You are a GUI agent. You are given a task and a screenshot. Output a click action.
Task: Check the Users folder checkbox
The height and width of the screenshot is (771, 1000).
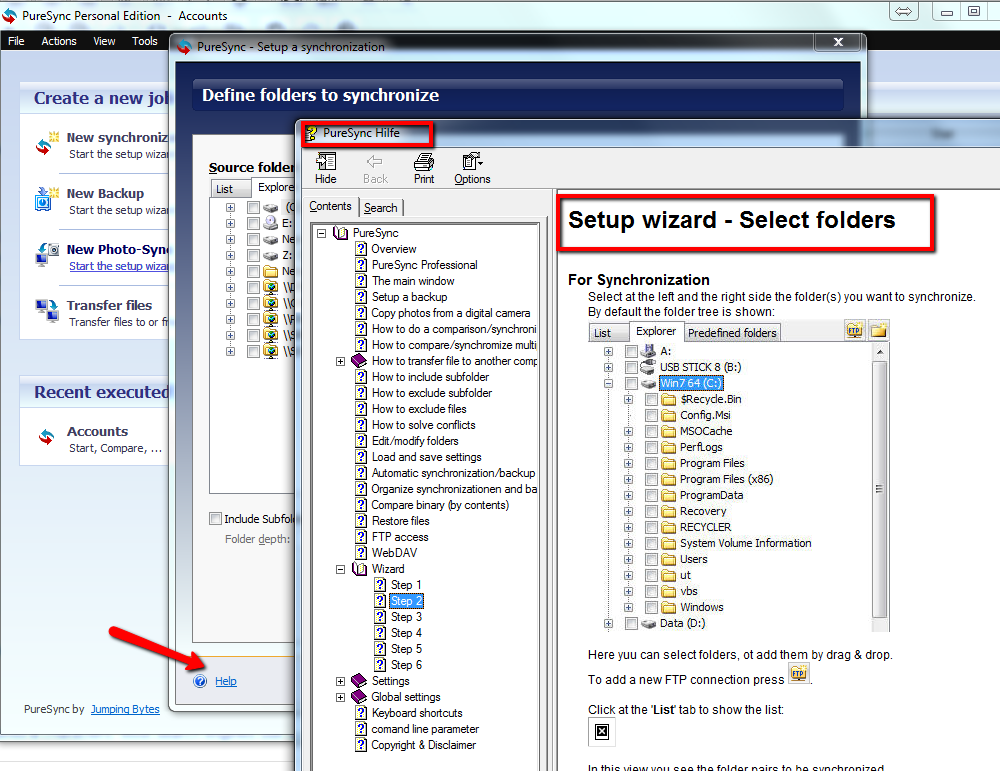(651, 559)
